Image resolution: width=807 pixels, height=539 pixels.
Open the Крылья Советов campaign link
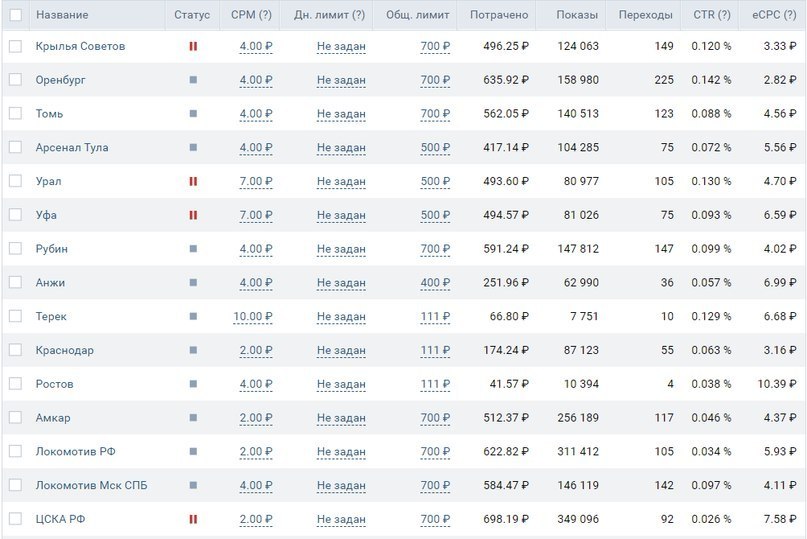pos(80,46)
